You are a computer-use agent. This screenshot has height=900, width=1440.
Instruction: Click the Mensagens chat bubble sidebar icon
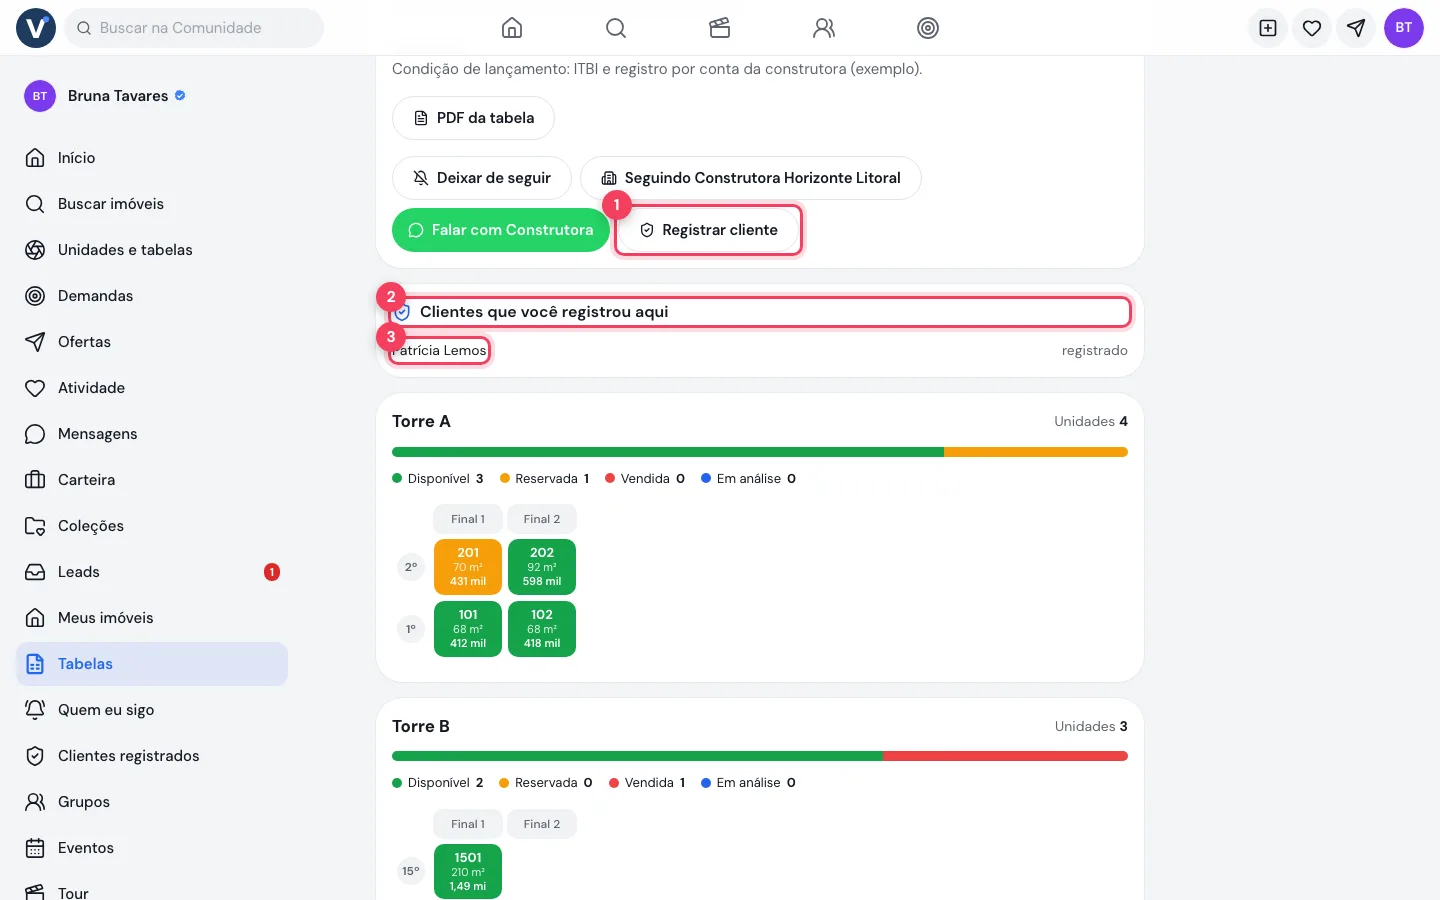(35, 434)
